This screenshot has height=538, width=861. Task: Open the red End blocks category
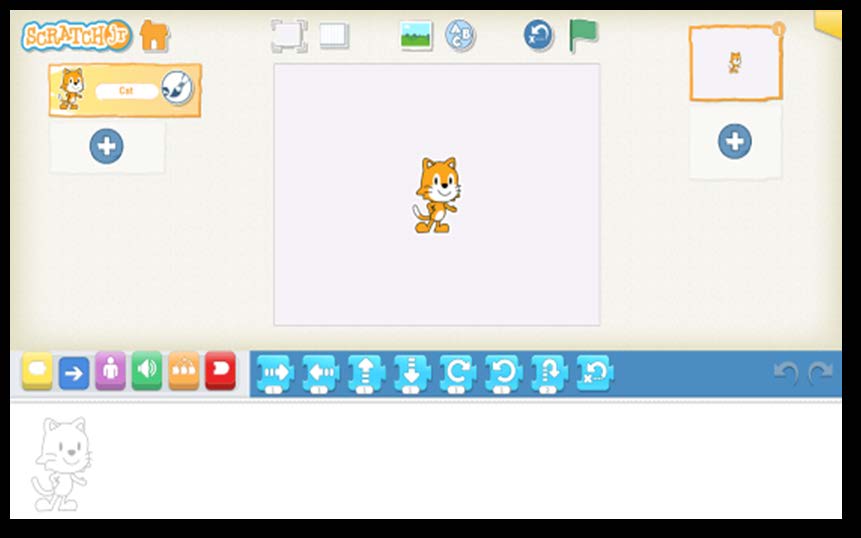(x=221, y=371)
